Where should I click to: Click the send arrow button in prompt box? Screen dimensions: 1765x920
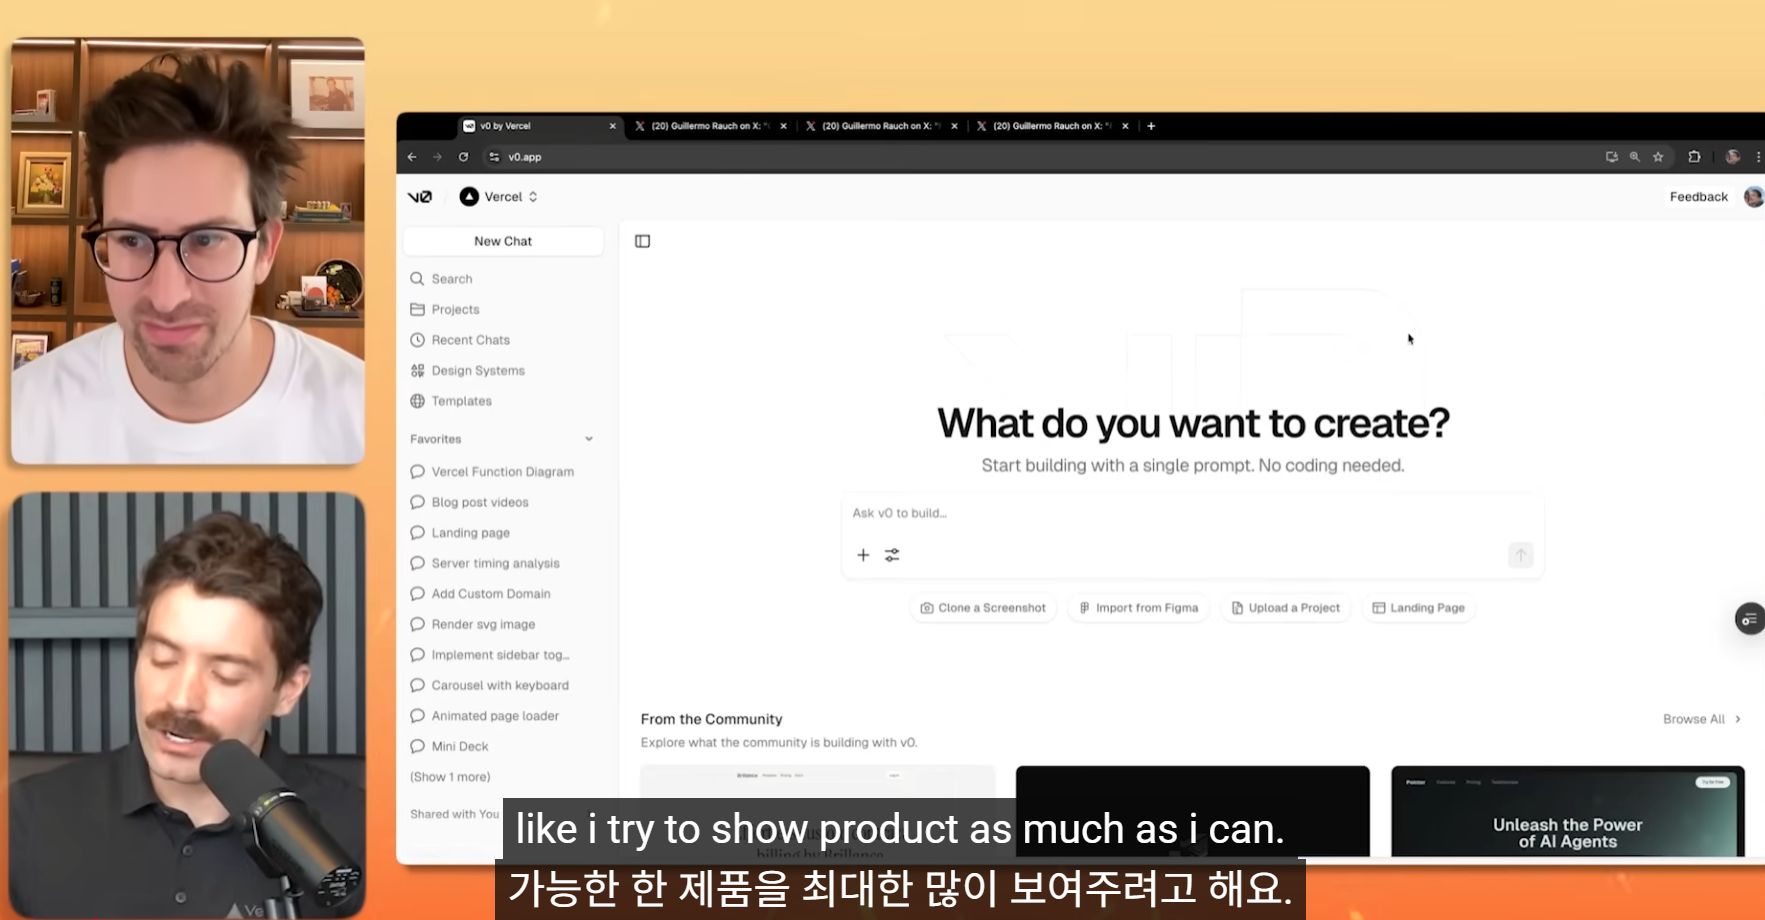[1520, 555]
